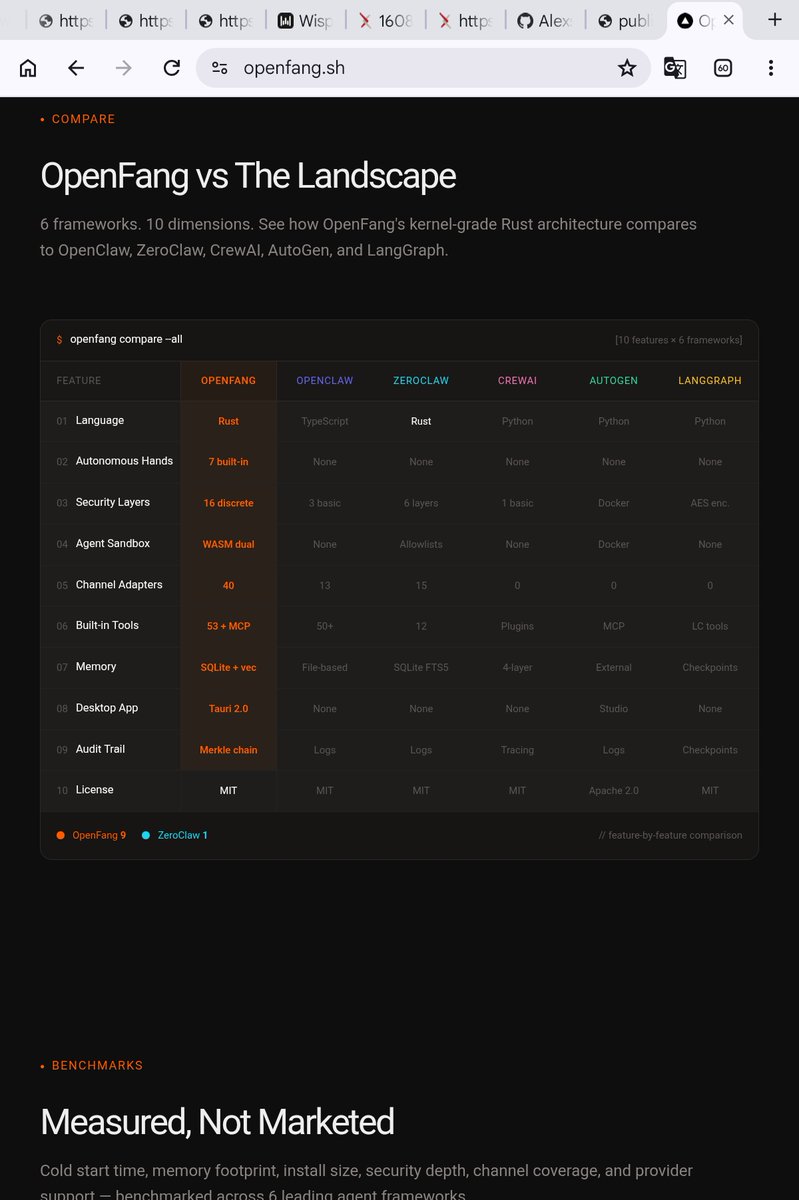This screenshot has height=1200, width=799.
Task: Open tab switcher showing 60 tabs
Action: click(x=723, y=68)
